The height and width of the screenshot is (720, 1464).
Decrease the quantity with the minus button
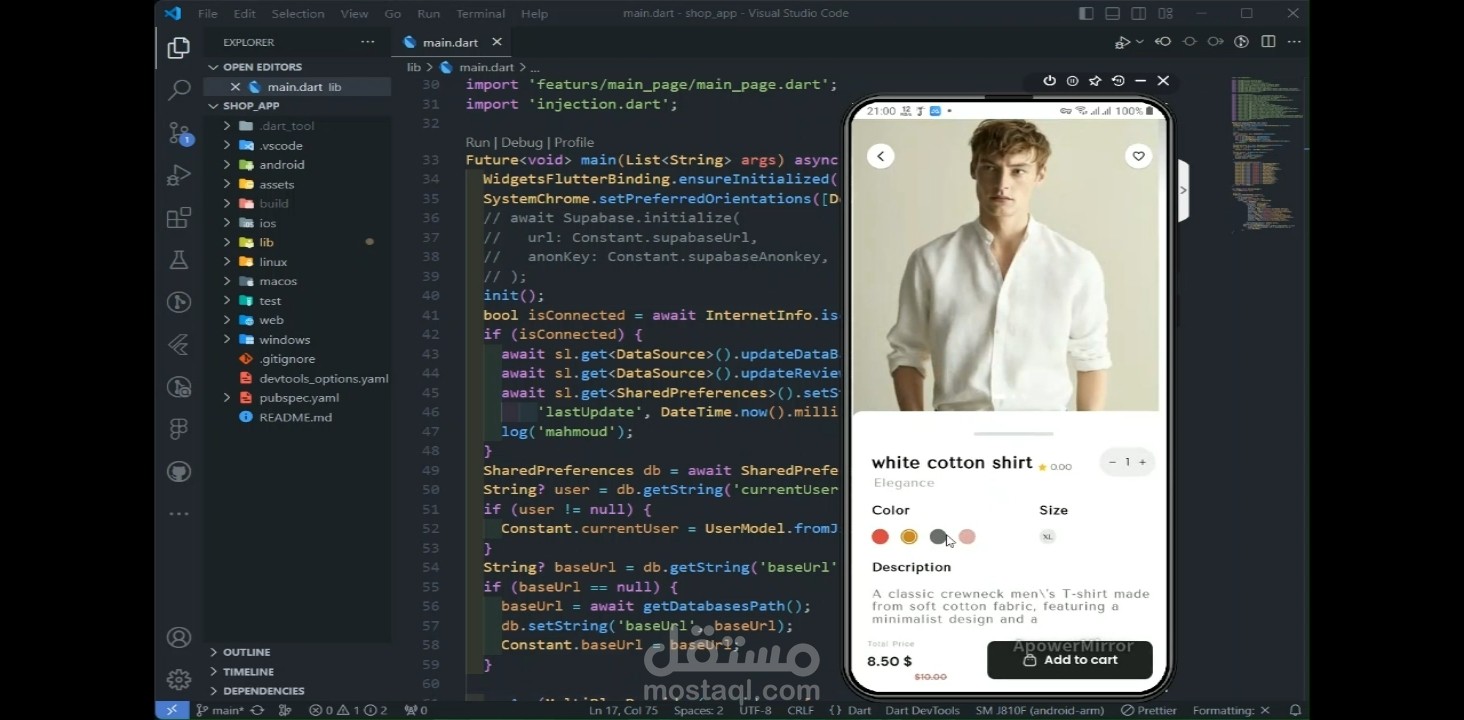pos(1112,462)
